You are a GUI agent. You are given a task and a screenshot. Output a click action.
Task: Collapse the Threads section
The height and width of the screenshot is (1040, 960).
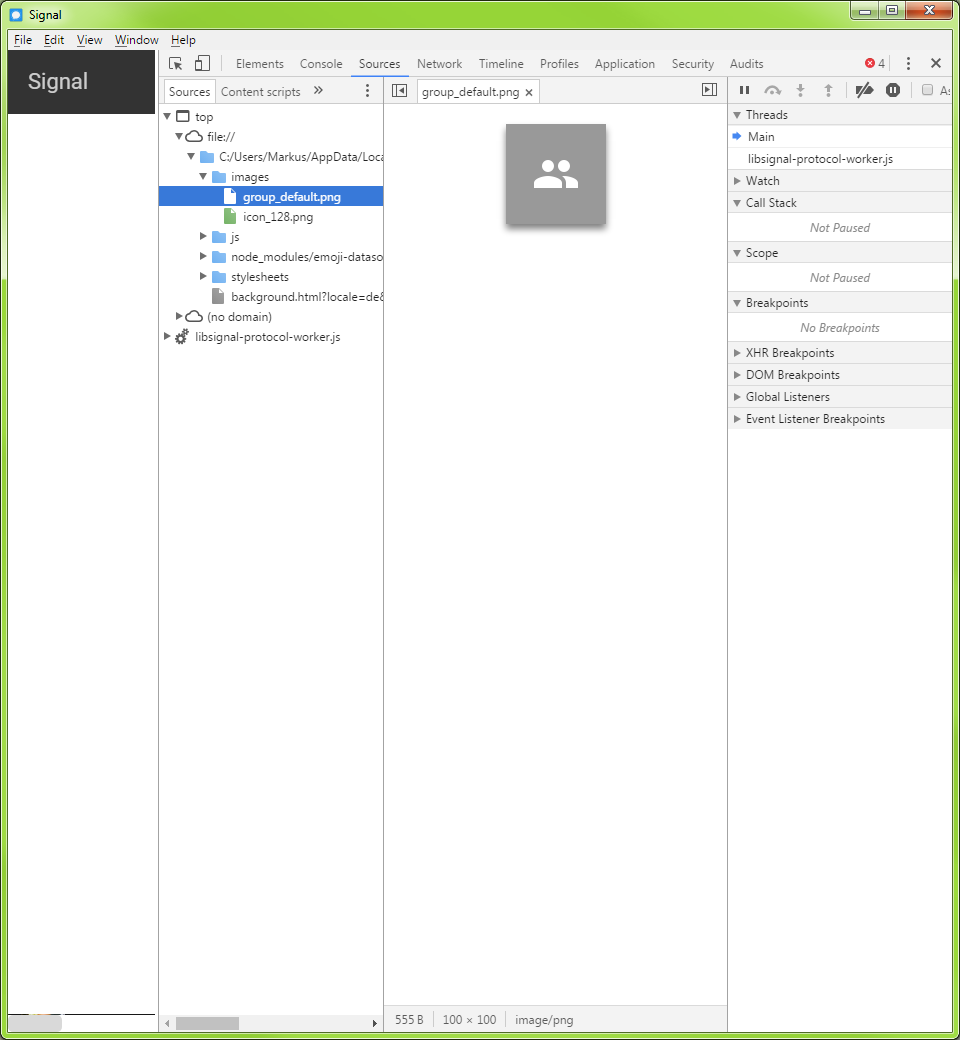click(839, 115)
